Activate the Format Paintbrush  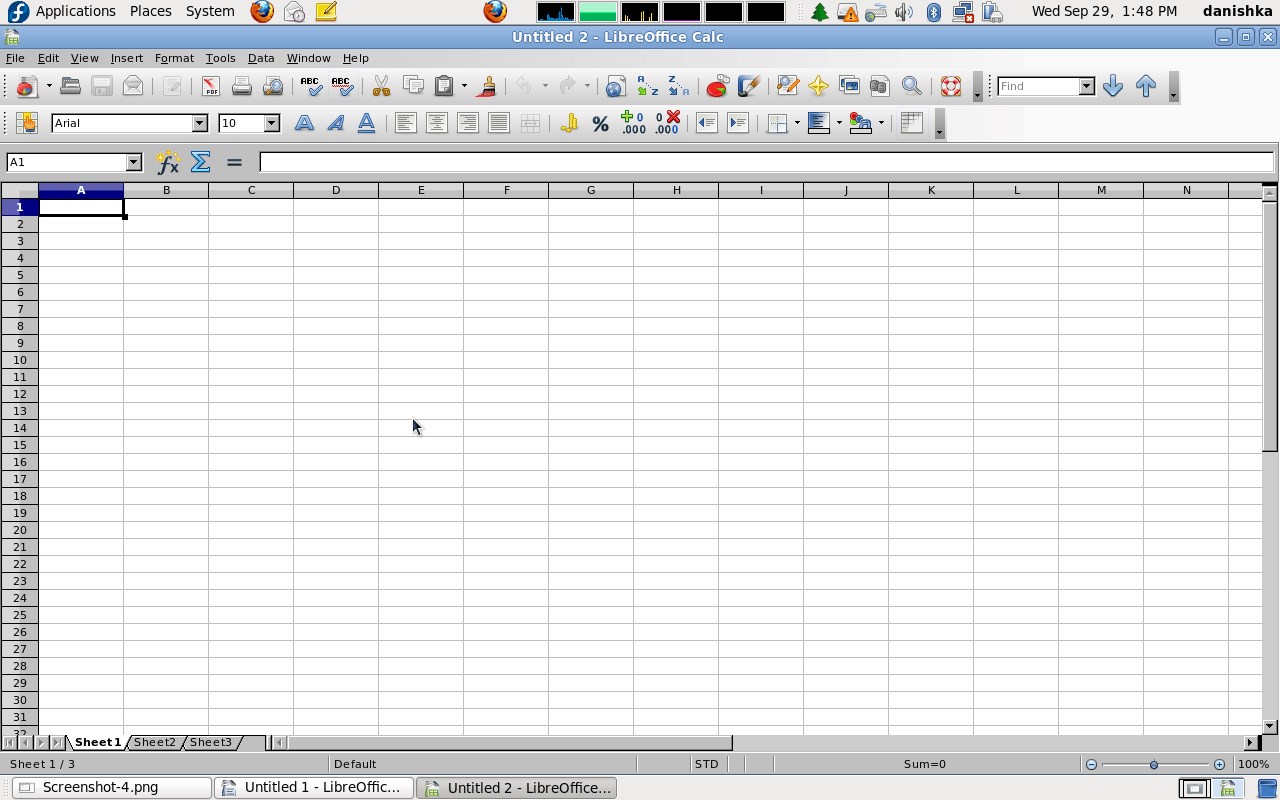[x=487, y=86]
